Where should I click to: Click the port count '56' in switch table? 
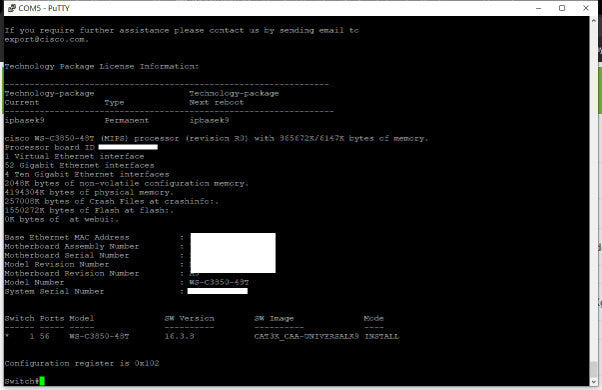tap(45, 336)
